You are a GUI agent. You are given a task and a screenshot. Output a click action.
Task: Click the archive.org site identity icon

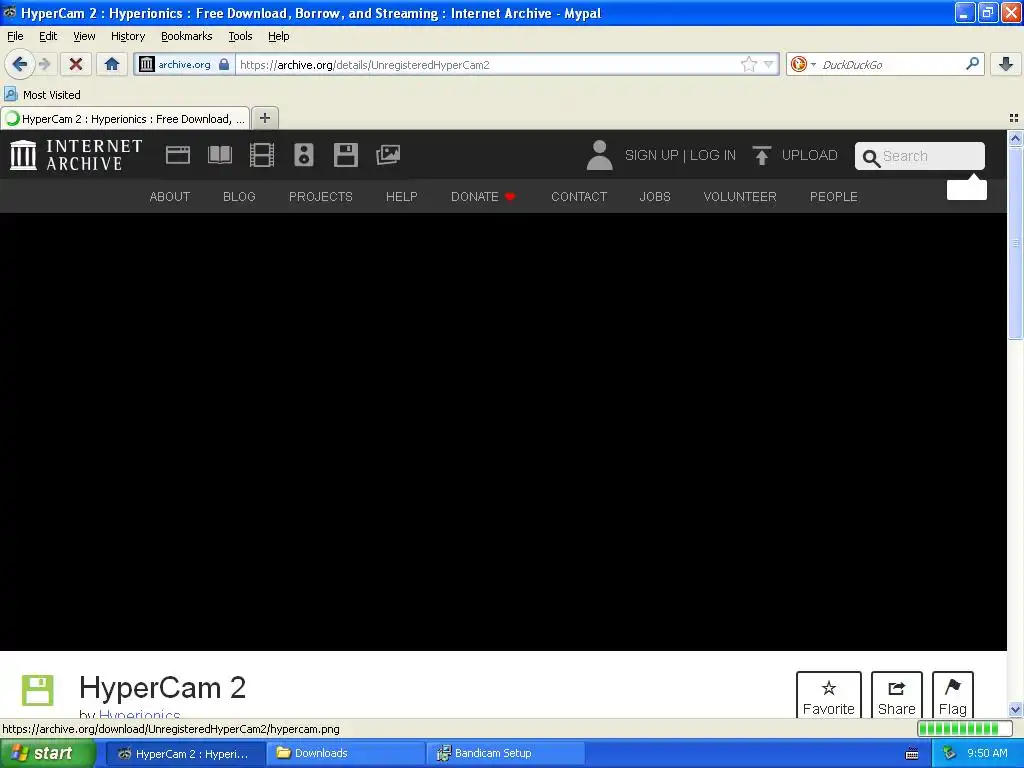(x=147, y=64)
